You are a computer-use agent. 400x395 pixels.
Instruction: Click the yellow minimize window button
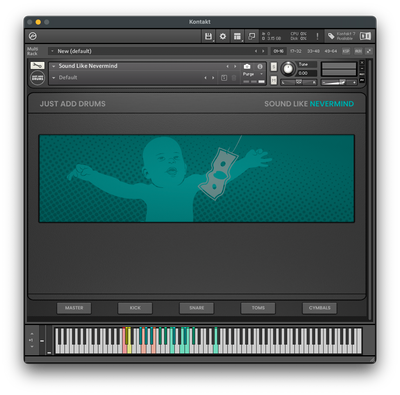[x=38, y=22]
